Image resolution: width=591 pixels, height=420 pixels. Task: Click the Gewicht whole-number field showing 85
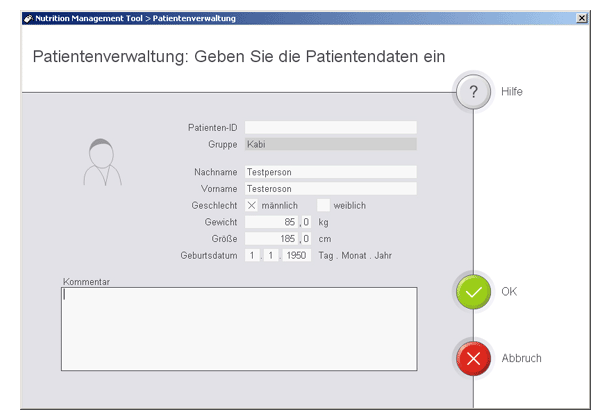(x=271, y=222)
